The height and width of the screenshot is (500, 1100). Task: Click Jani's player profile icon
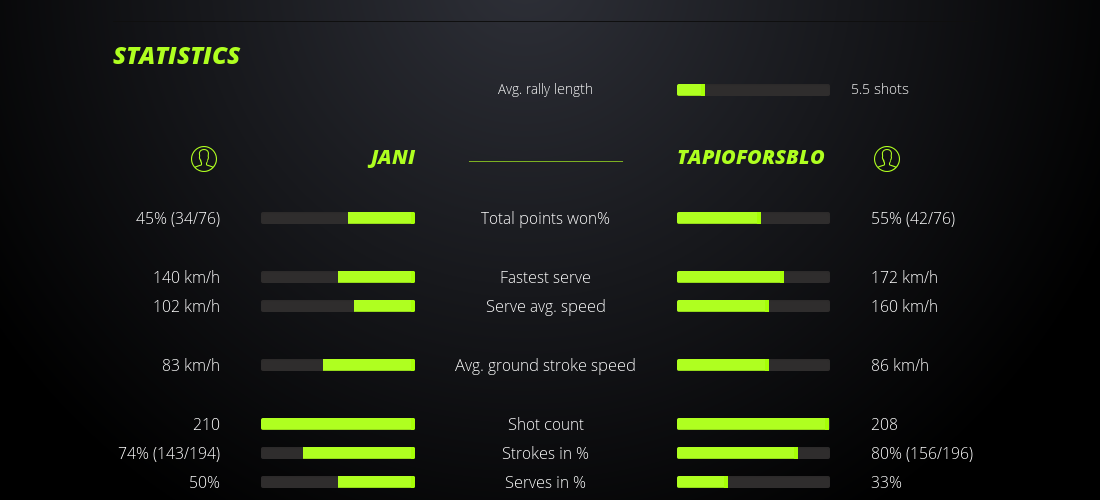pos(204,158)
